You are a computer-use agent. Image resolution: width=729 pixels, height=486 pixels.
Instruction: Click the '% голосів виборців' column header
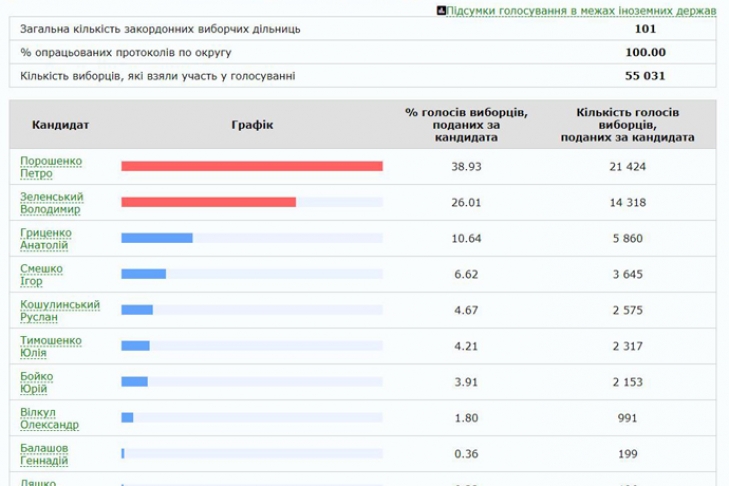[466, 125]
